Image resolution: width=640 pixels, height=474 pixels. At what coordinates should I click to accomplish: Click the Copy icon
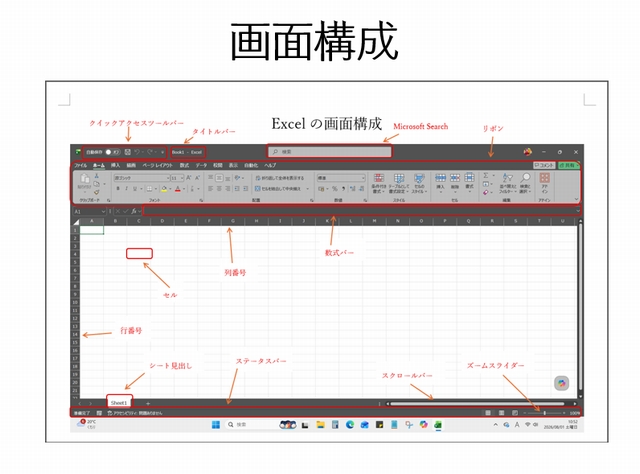coord(97,184)
